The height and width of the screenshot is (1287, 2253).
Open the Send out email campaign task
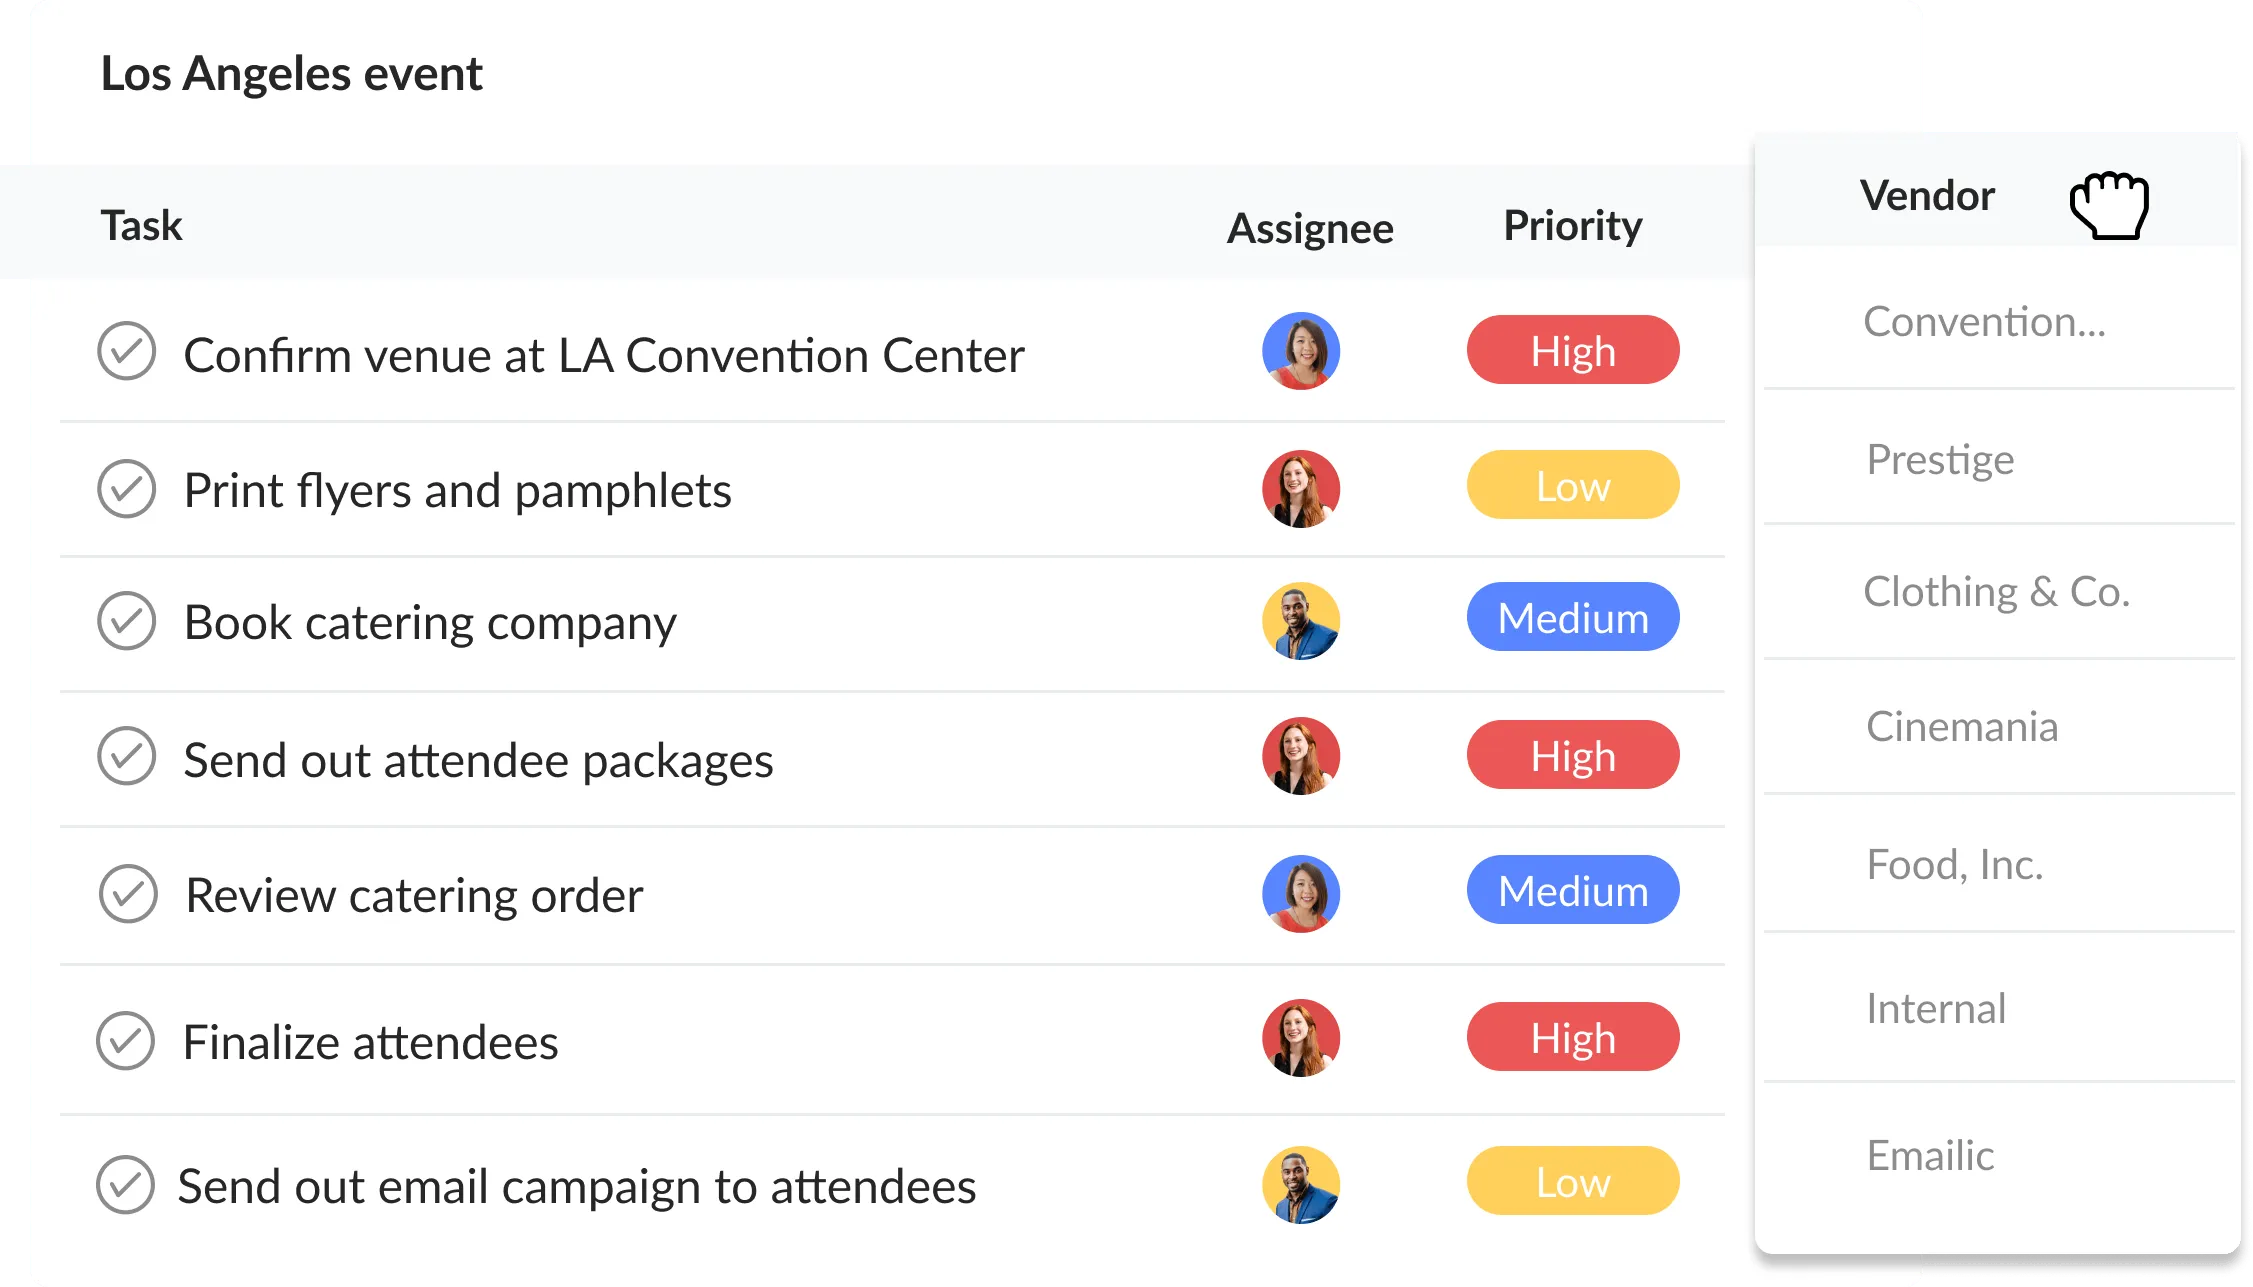(x=576, y=1187)
